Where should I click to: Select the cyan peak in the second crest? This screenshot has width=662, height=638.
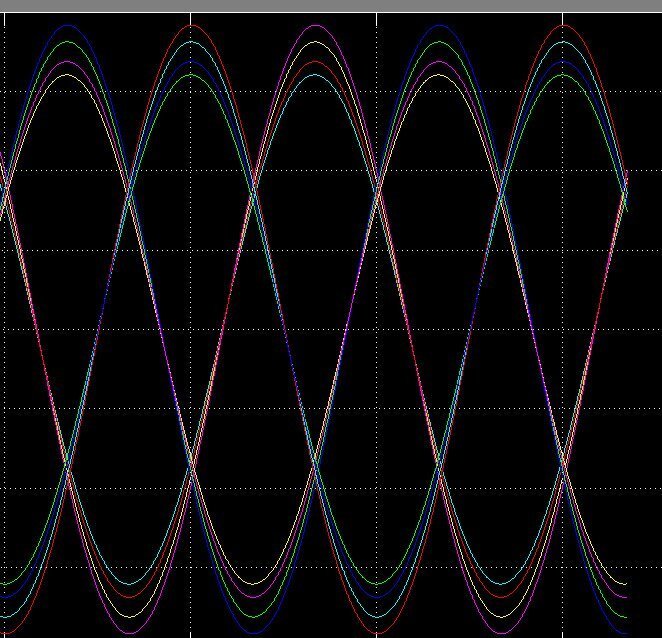(191, 42)
